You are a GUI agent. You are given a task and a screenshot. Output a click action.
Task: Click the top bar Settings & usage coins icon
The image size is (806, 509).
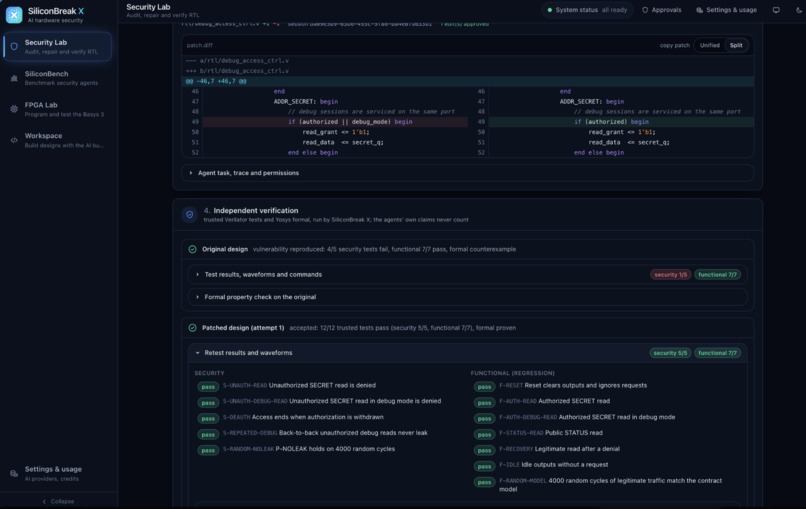[x=700, y=10]
